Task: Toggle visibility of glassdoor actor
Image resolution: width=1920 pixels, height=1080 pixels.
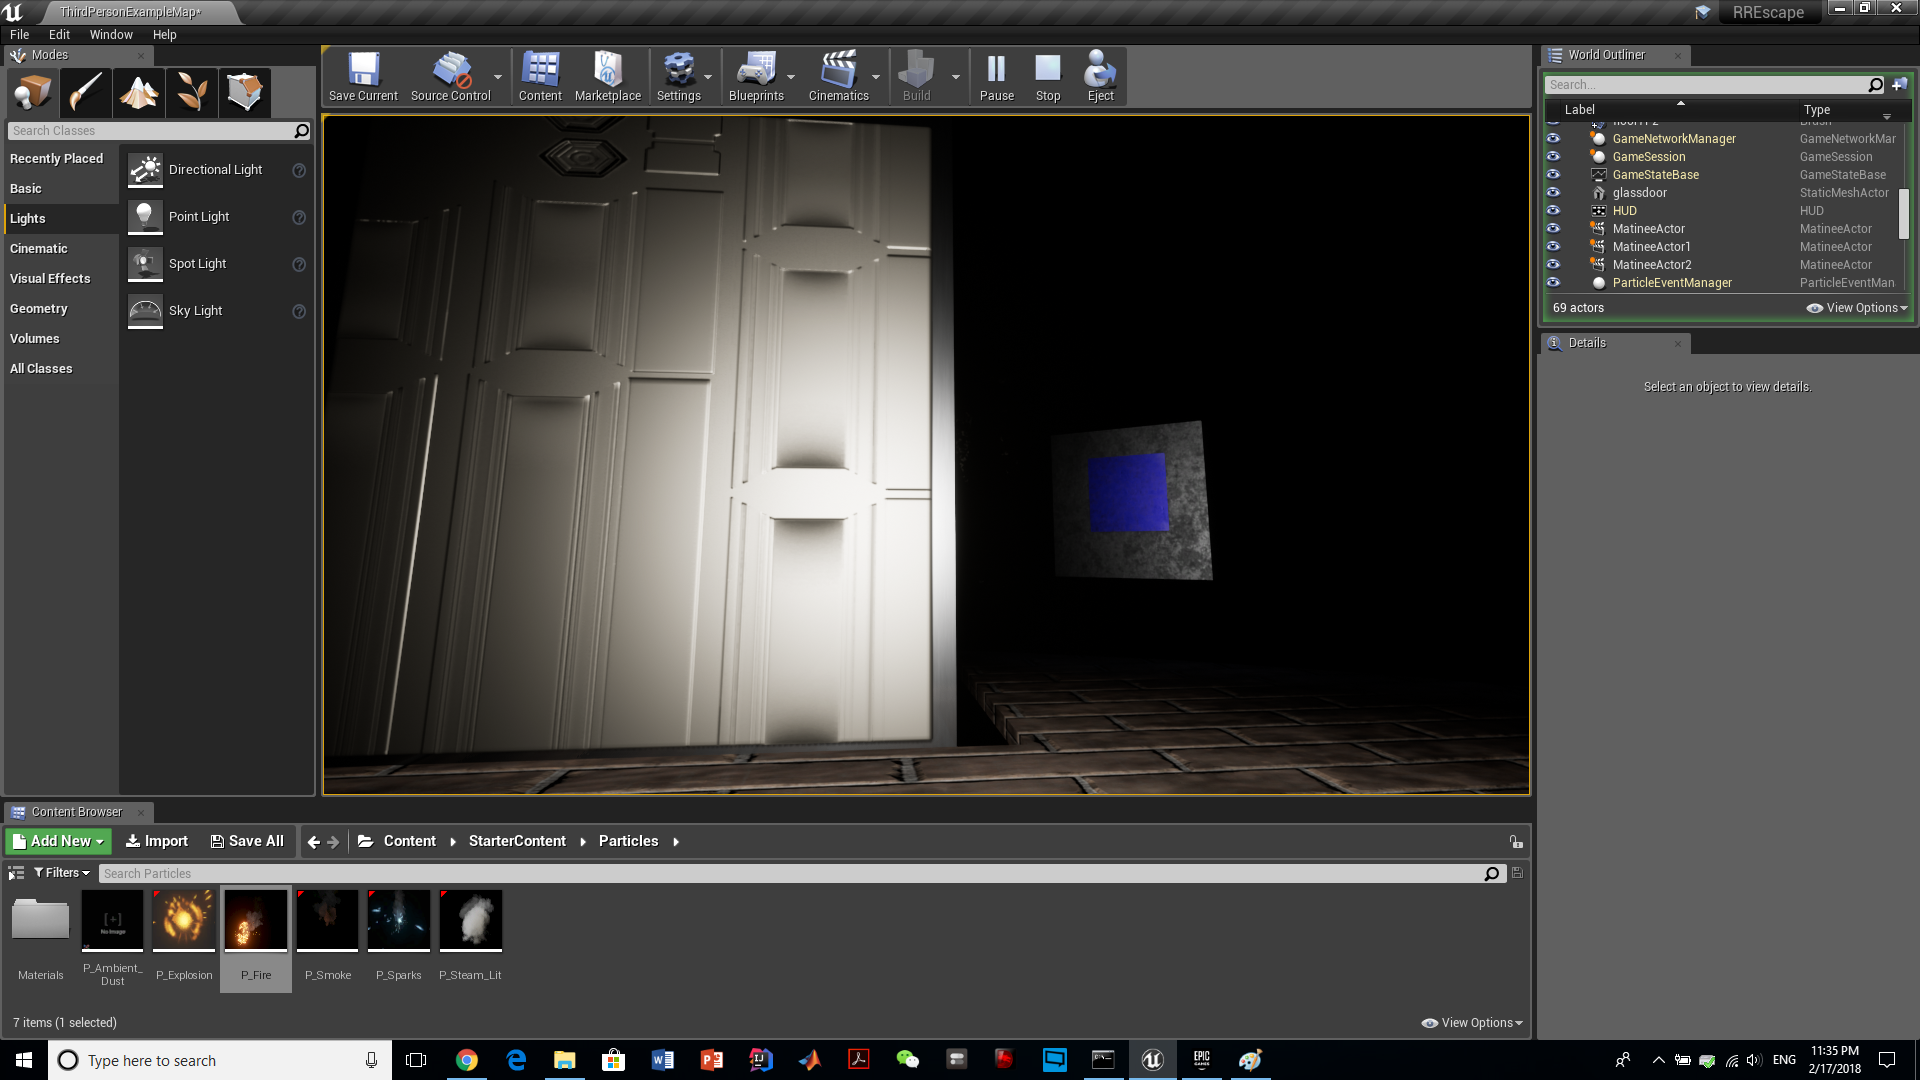Action: 1553,192
